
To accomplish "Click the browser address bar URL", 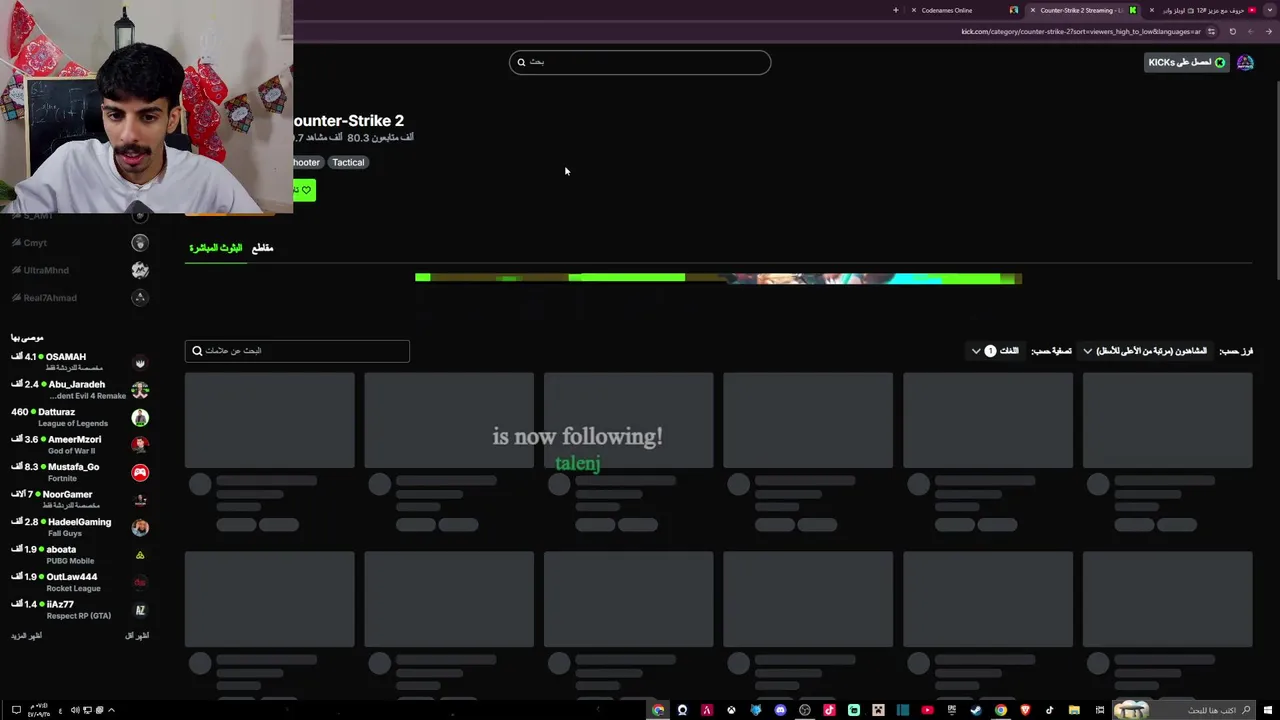I will [1081, 31].
